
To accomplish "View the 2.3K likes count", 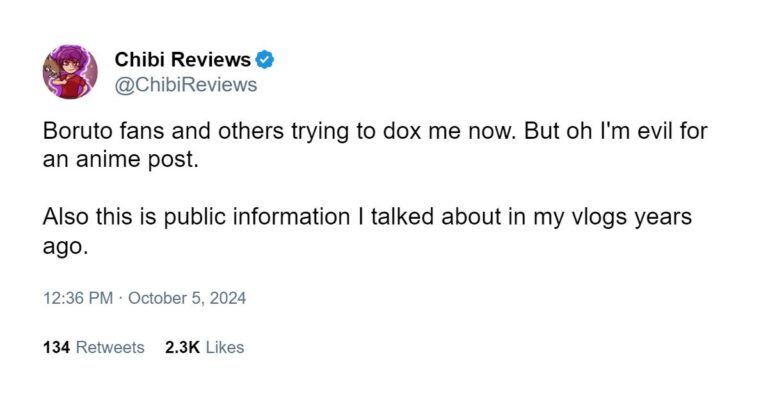I will point(182,347).
